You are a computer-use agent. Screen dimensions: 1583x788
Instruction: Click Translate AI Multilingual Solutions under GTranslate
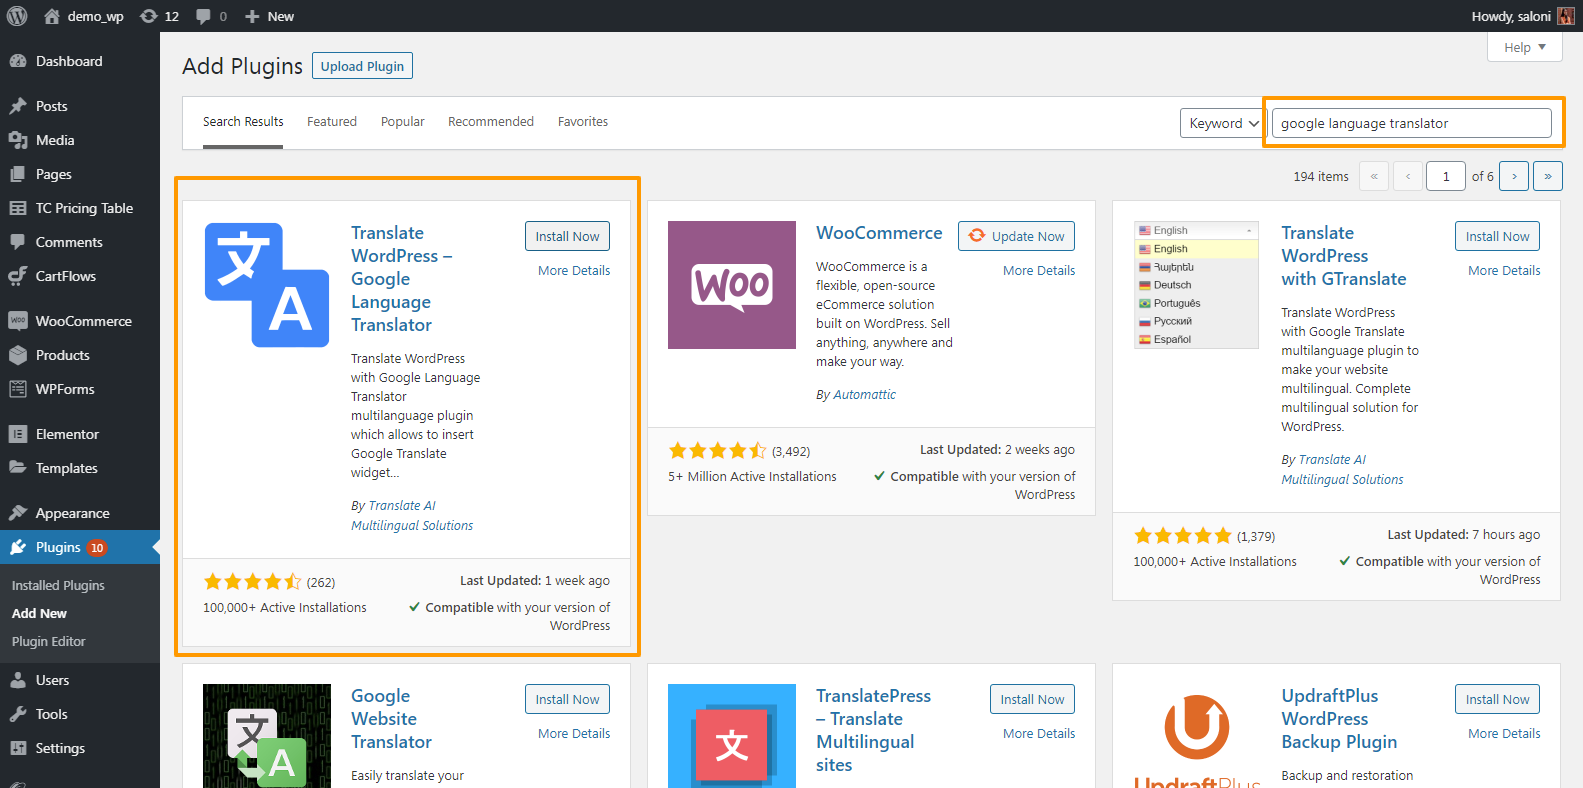point(1342,470)
